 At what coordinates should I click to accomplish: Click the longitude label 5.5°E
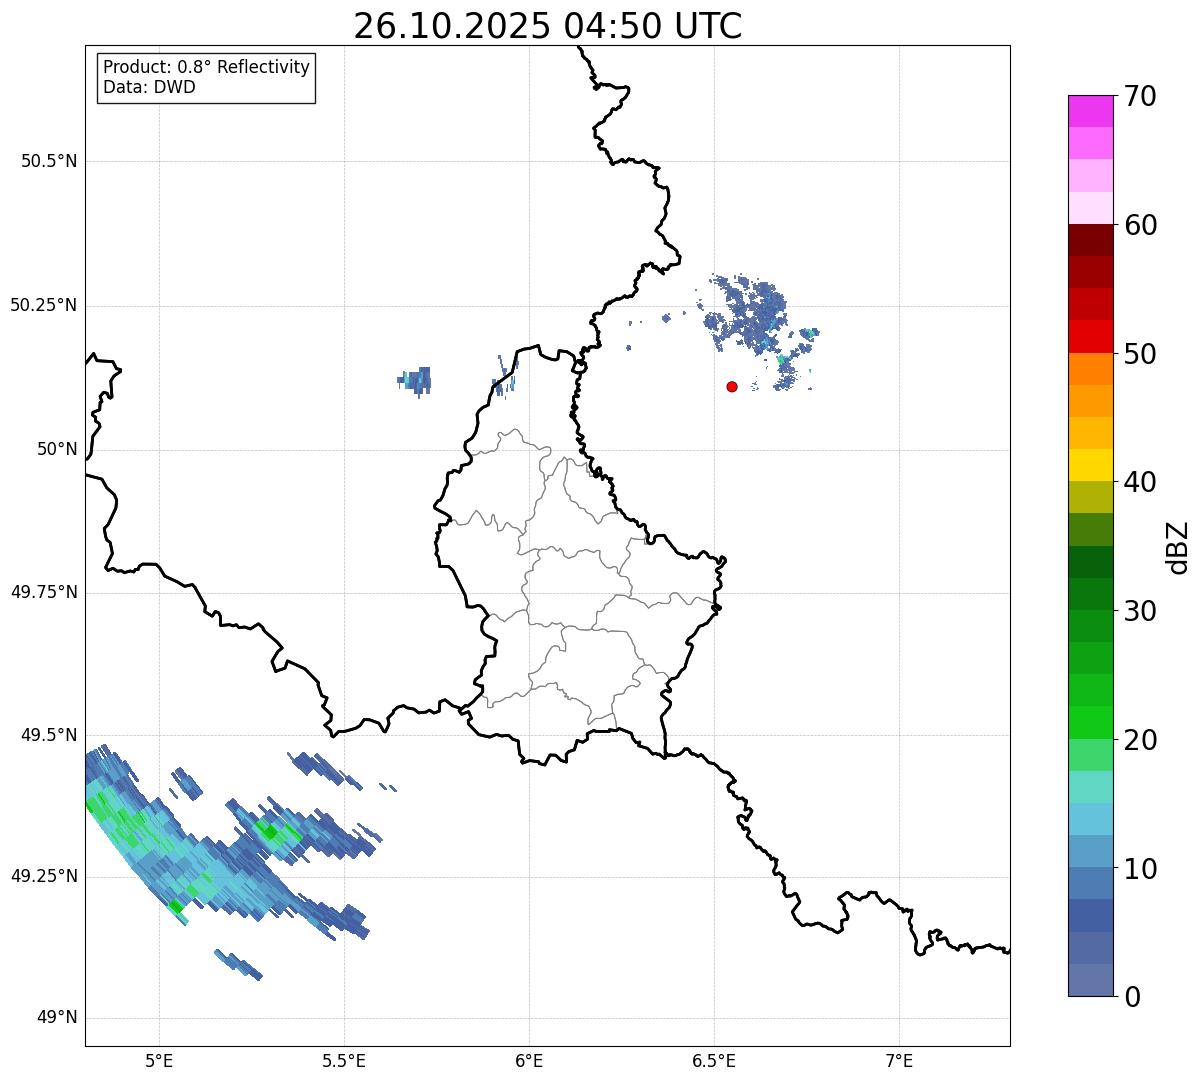344,1060
